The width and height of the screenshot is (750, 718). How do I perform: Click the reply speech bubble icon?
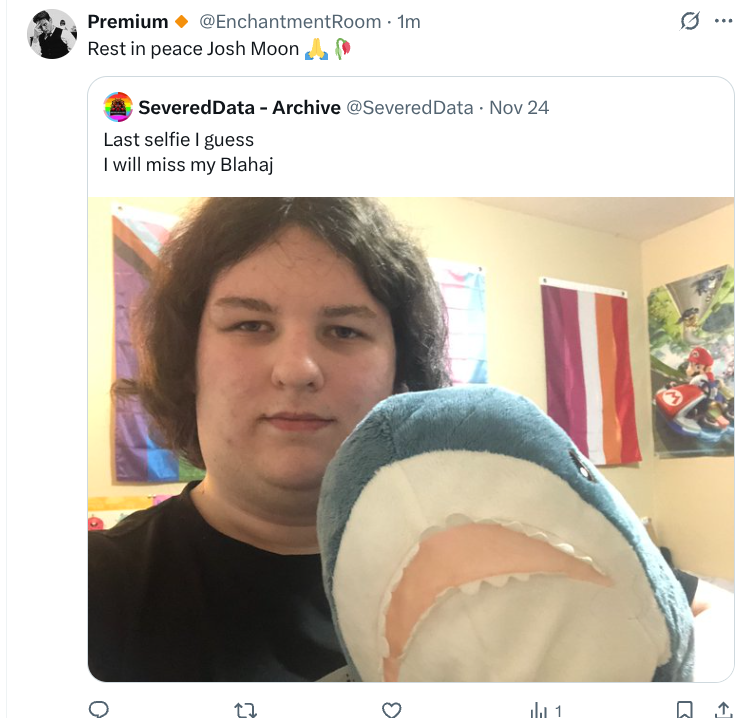98,709
